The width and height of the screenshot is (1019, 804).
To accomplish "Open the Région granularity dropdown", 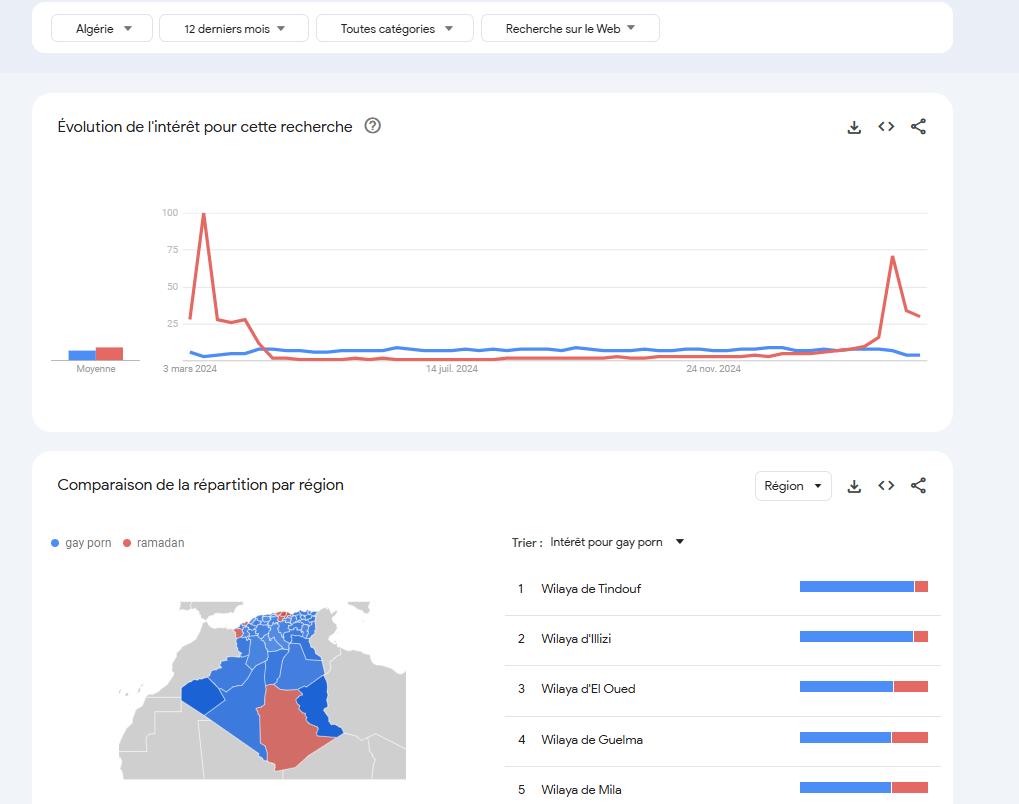I will click(793, 486).
